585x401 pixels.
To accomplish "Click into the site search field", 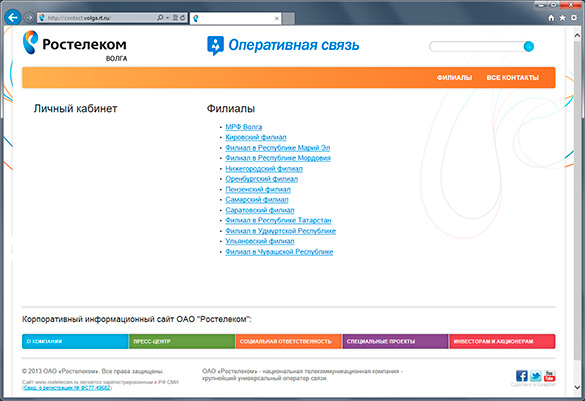I will (x=476, y=46).
